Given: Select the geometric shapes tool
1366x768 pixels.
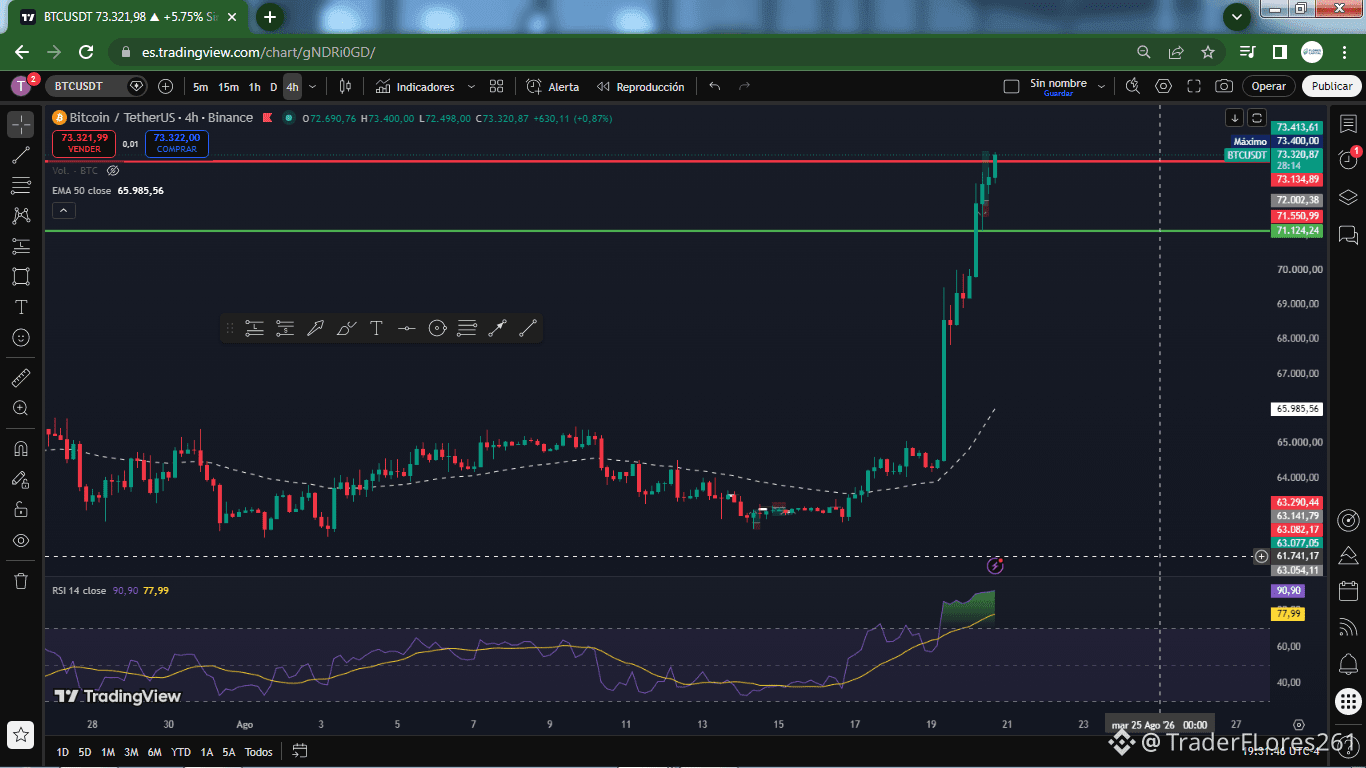Looking at the screenshot, I should click(21, 276).
